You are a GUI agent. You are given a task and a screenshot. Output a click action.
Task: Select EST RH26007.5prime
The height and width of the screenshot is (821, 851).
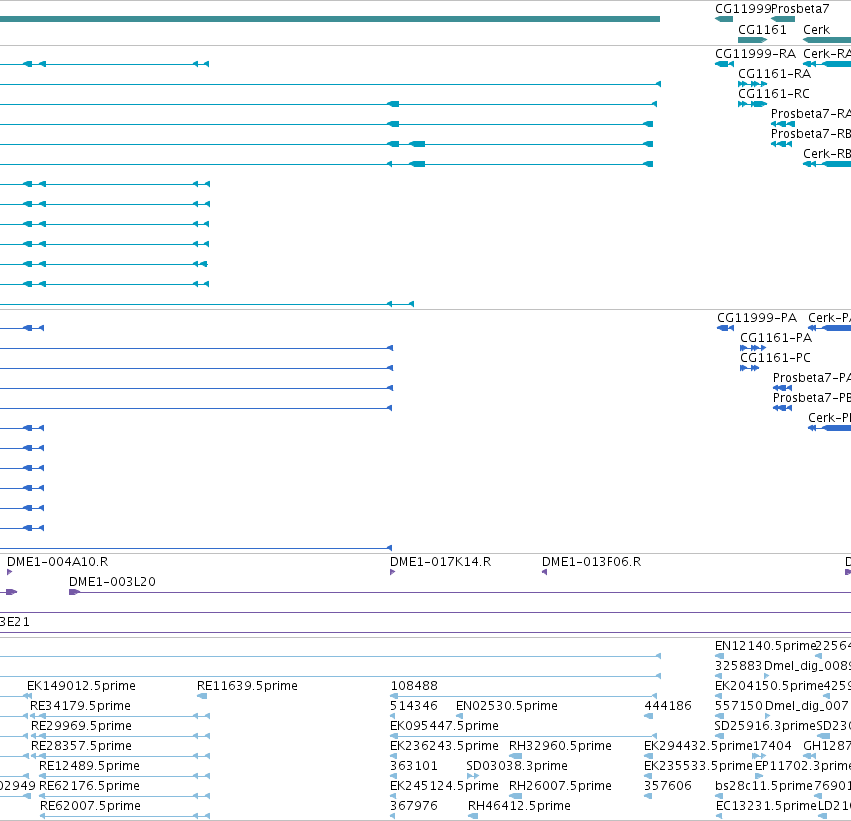(x=560, y=786)
